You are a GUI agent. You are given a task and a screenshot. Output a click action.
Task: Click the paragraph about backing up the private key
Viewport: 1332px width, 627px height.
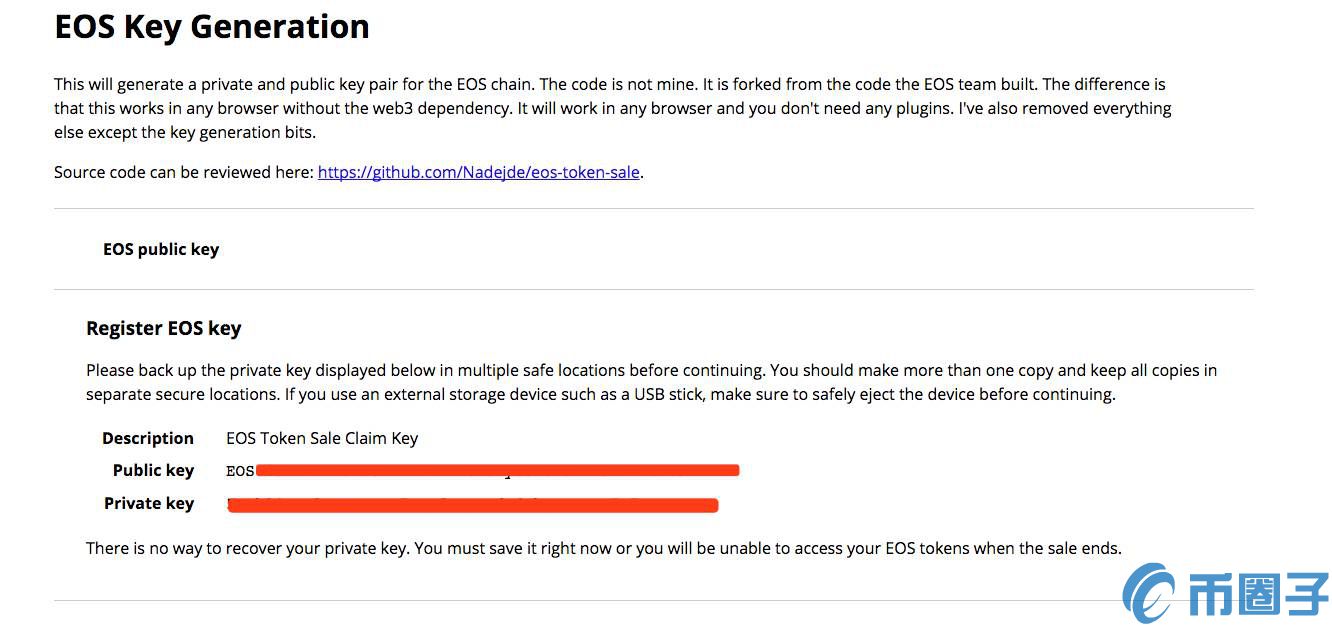tap(651, 382)
